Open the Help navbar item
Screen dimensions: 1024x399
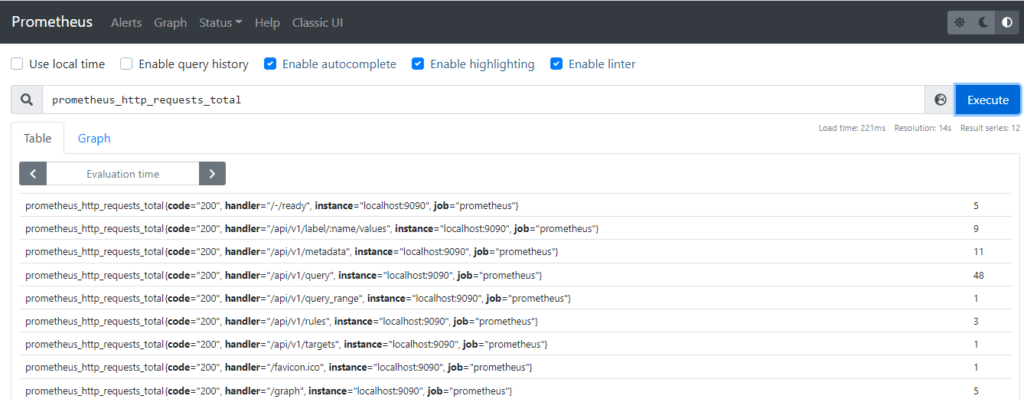[x=267, y=23]
